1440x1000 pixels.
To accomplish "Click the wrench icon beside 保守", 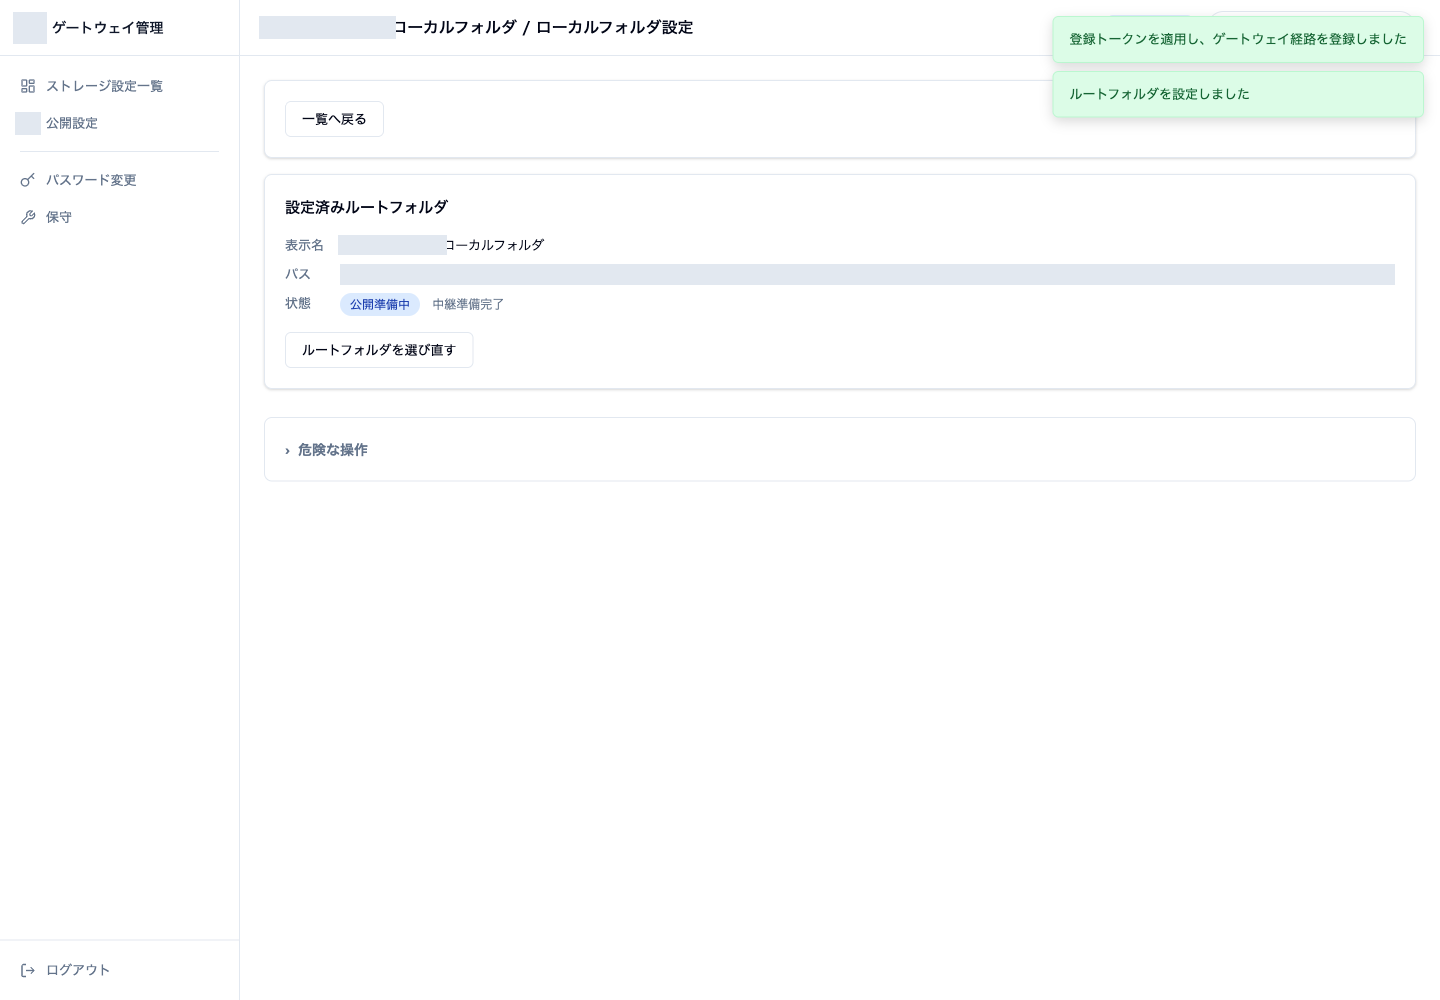I will [28, 217].
